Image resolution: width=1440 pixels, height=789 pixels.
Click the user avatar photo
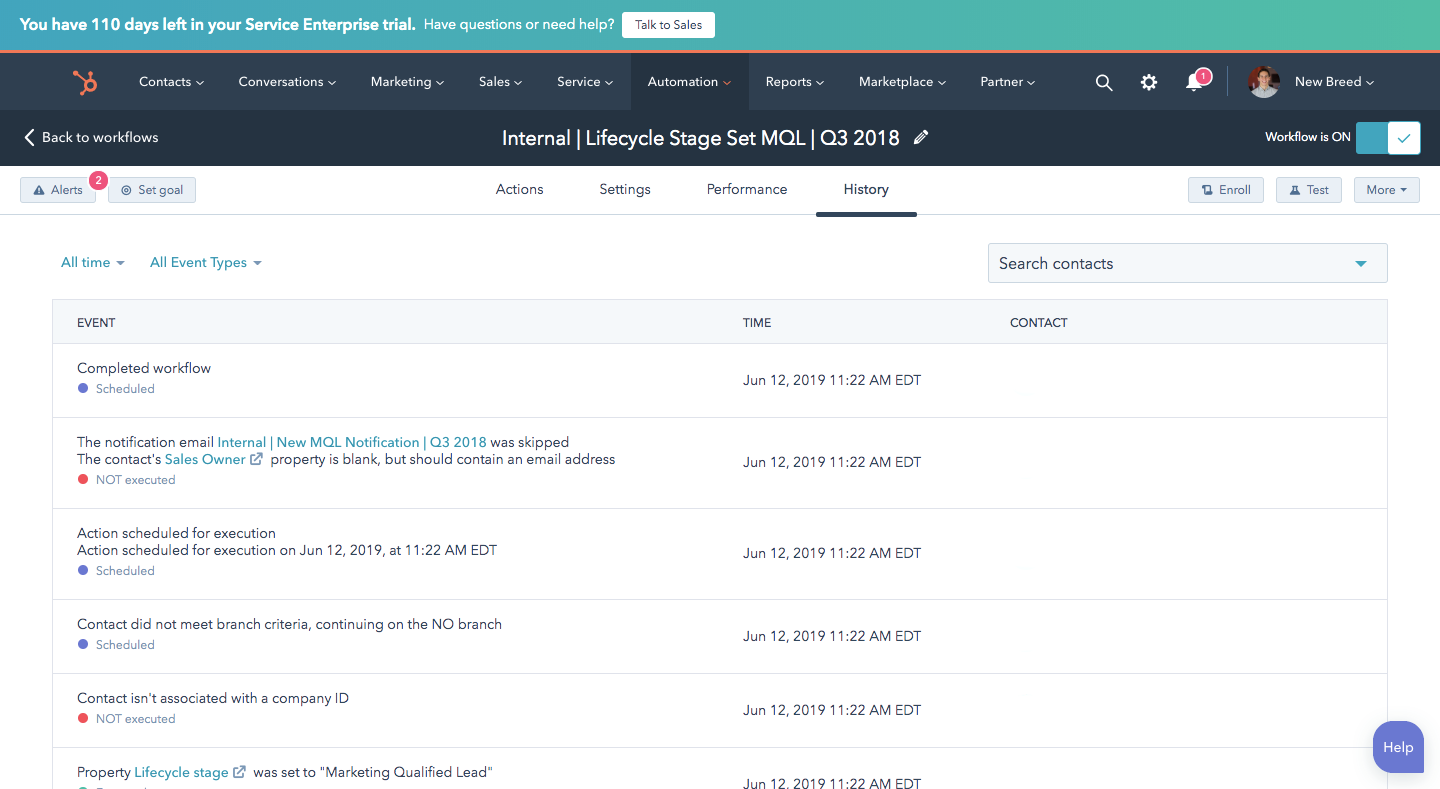pos(1263,82)
